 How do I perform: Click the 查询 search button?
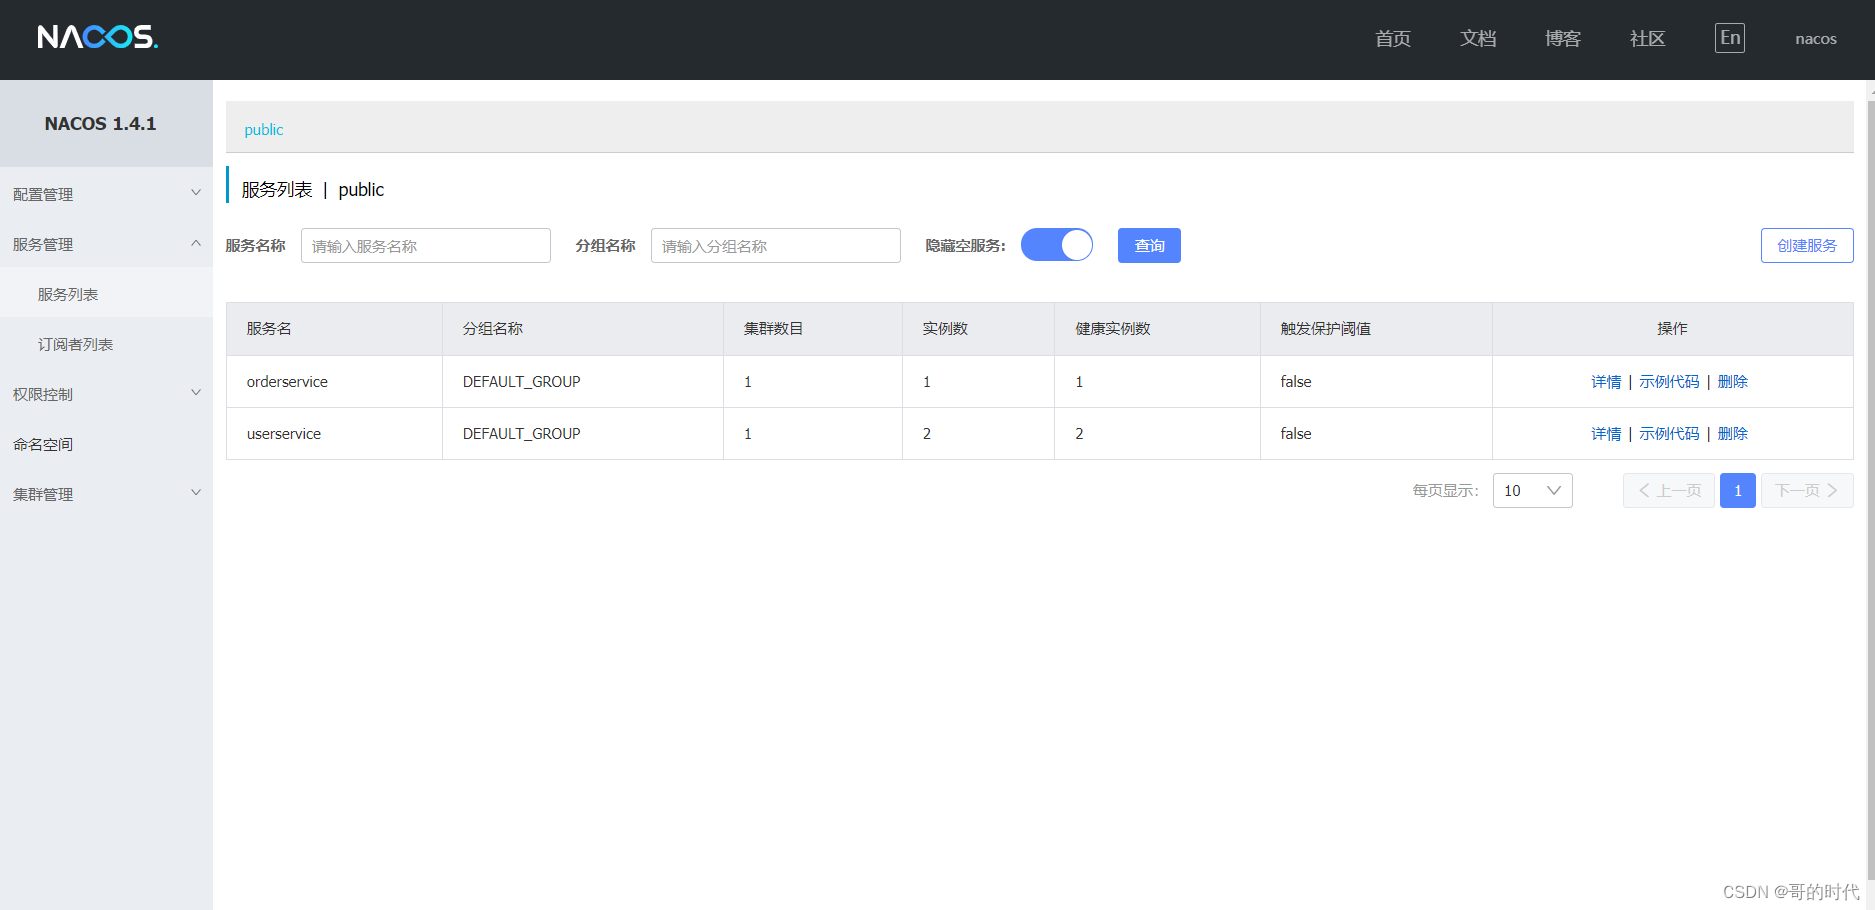point(1149,246)
